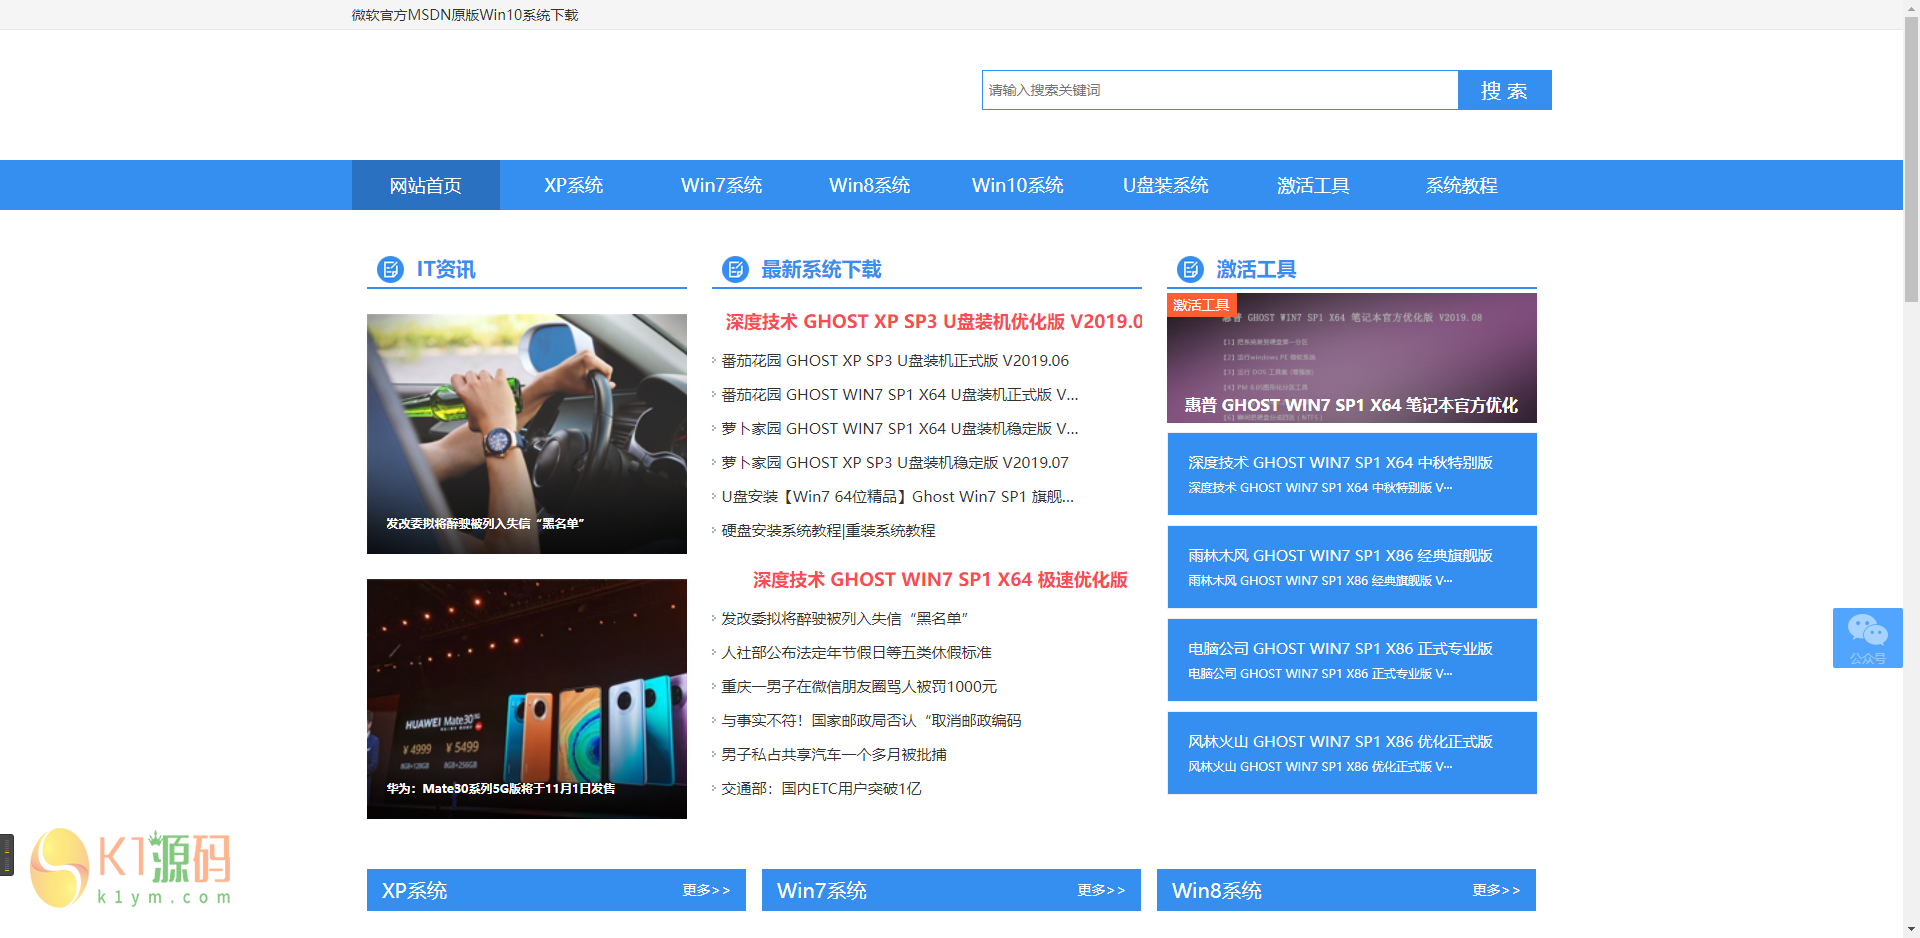Open the 雨林木风 GHOST WIN7 SP1 X86 card

pos(1351,567)
